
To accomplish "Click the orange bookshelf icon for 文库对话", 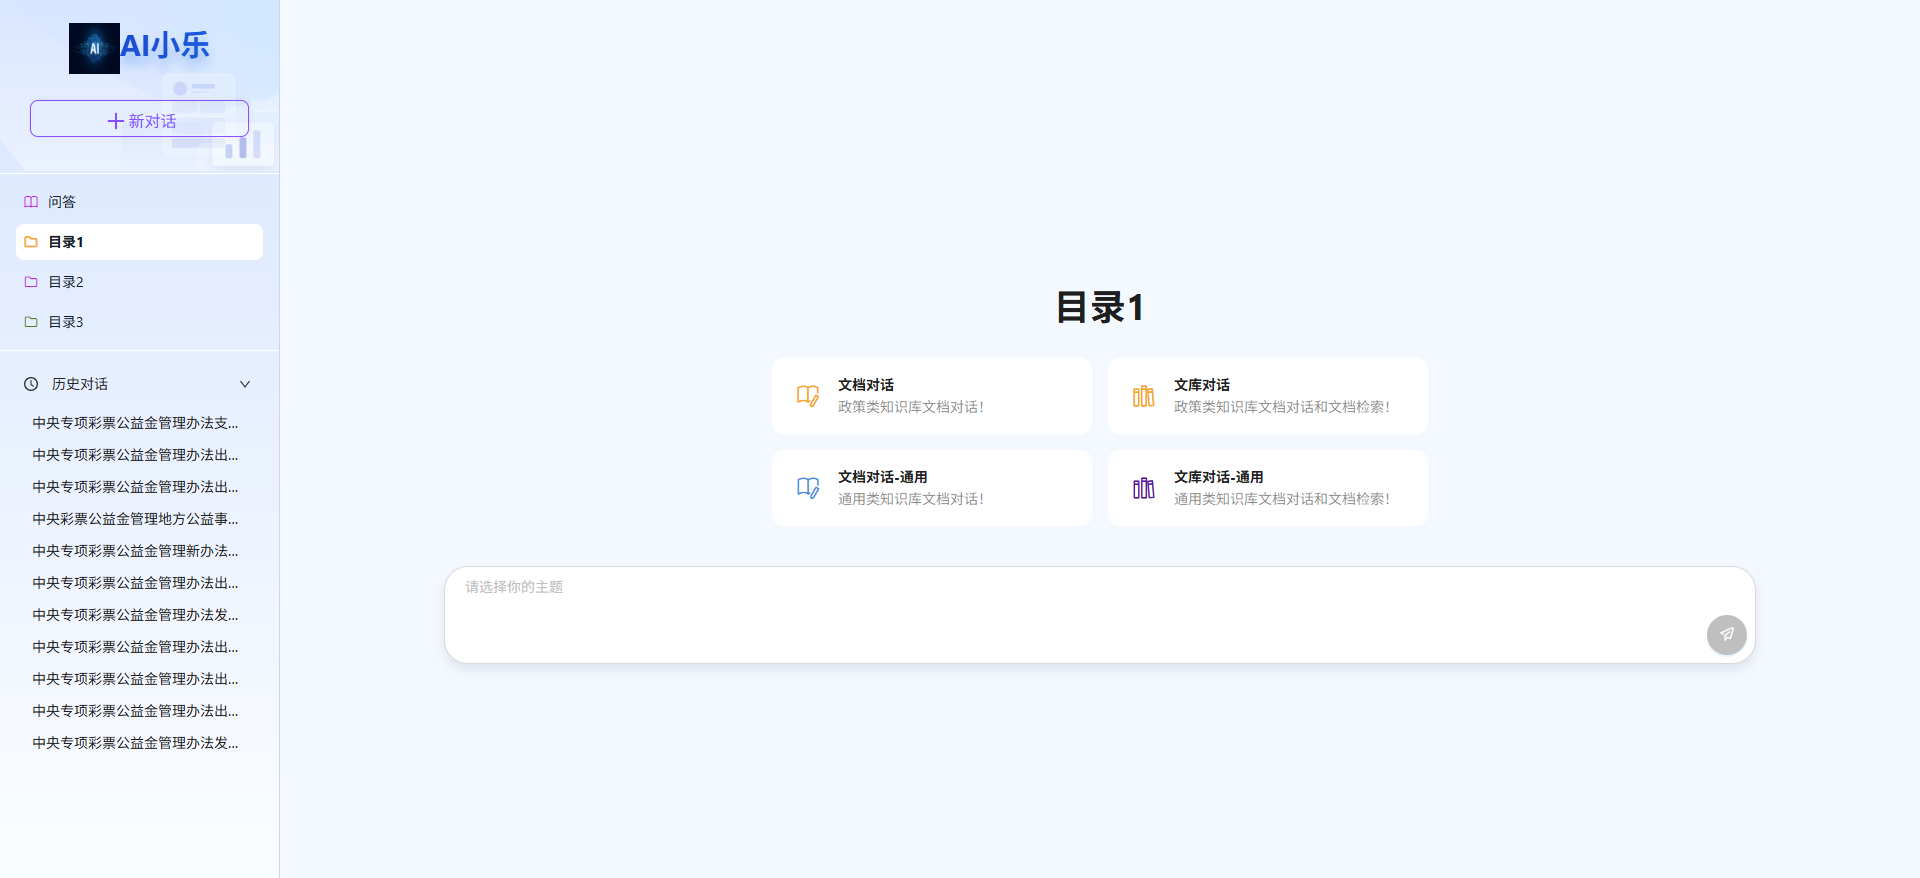I will tap(1143, 396).
